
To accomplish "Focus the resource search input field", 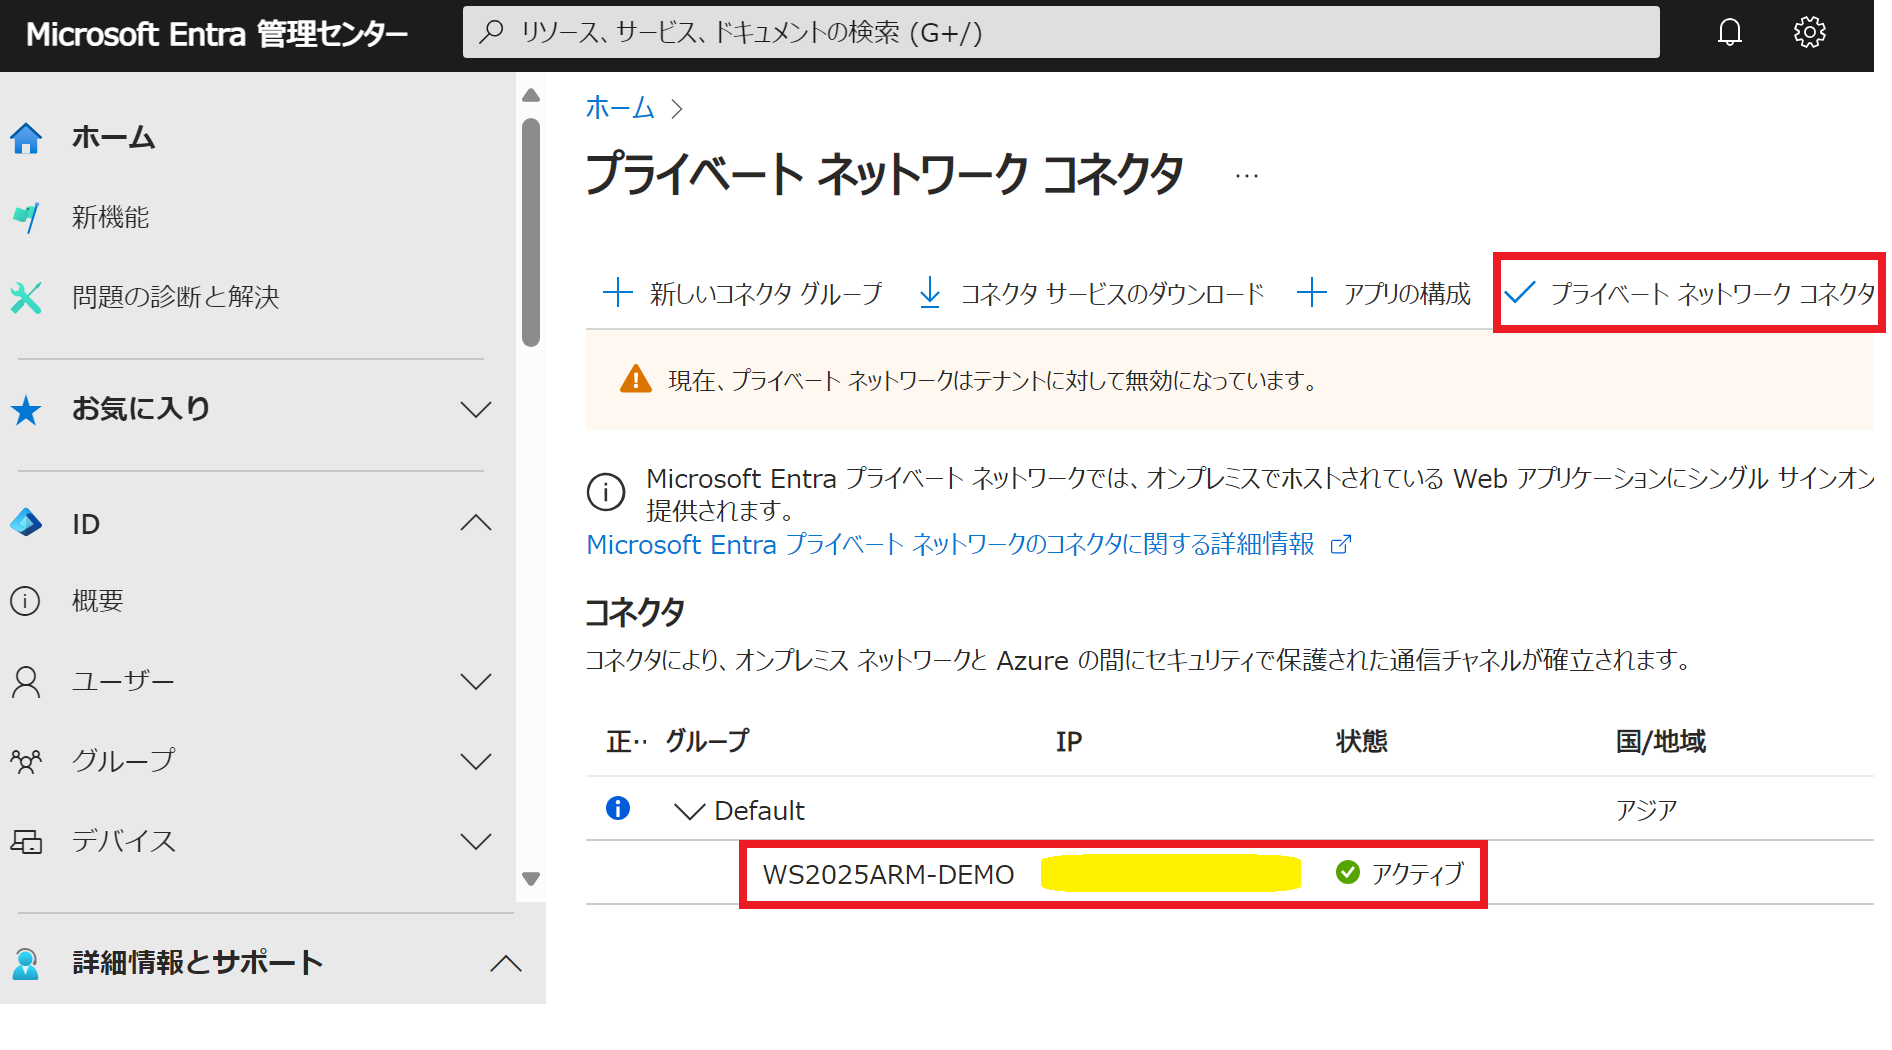I will [1061, 32].
